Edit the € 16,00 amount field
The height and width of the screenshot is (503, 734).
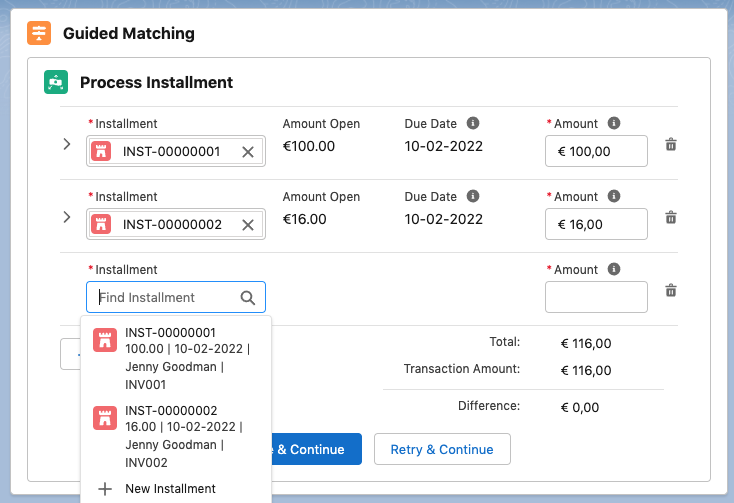pyautogui.click(x=596, y=225)
